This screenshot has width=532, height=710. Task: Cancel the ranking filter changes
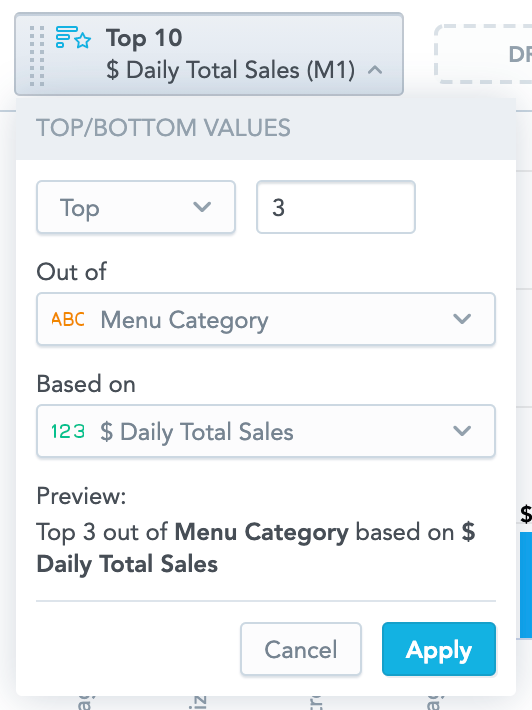point(301,649)
